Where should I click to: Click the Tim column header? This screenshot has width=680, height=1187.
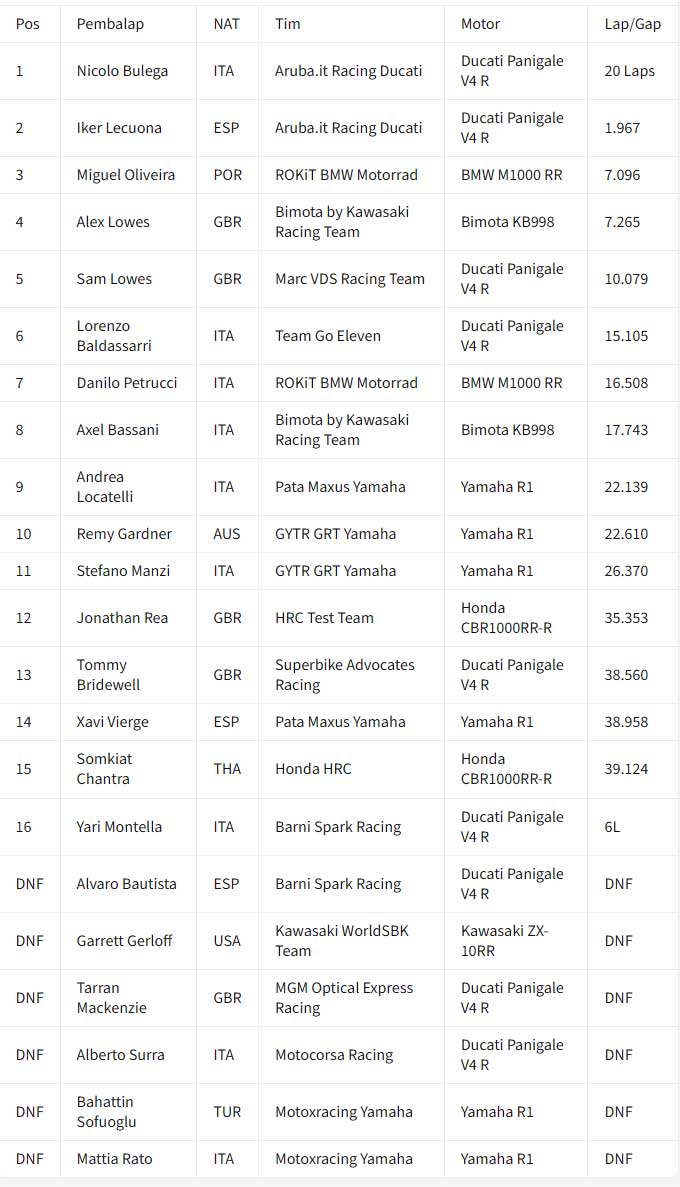pyautogui.click(x=288, y=24)
